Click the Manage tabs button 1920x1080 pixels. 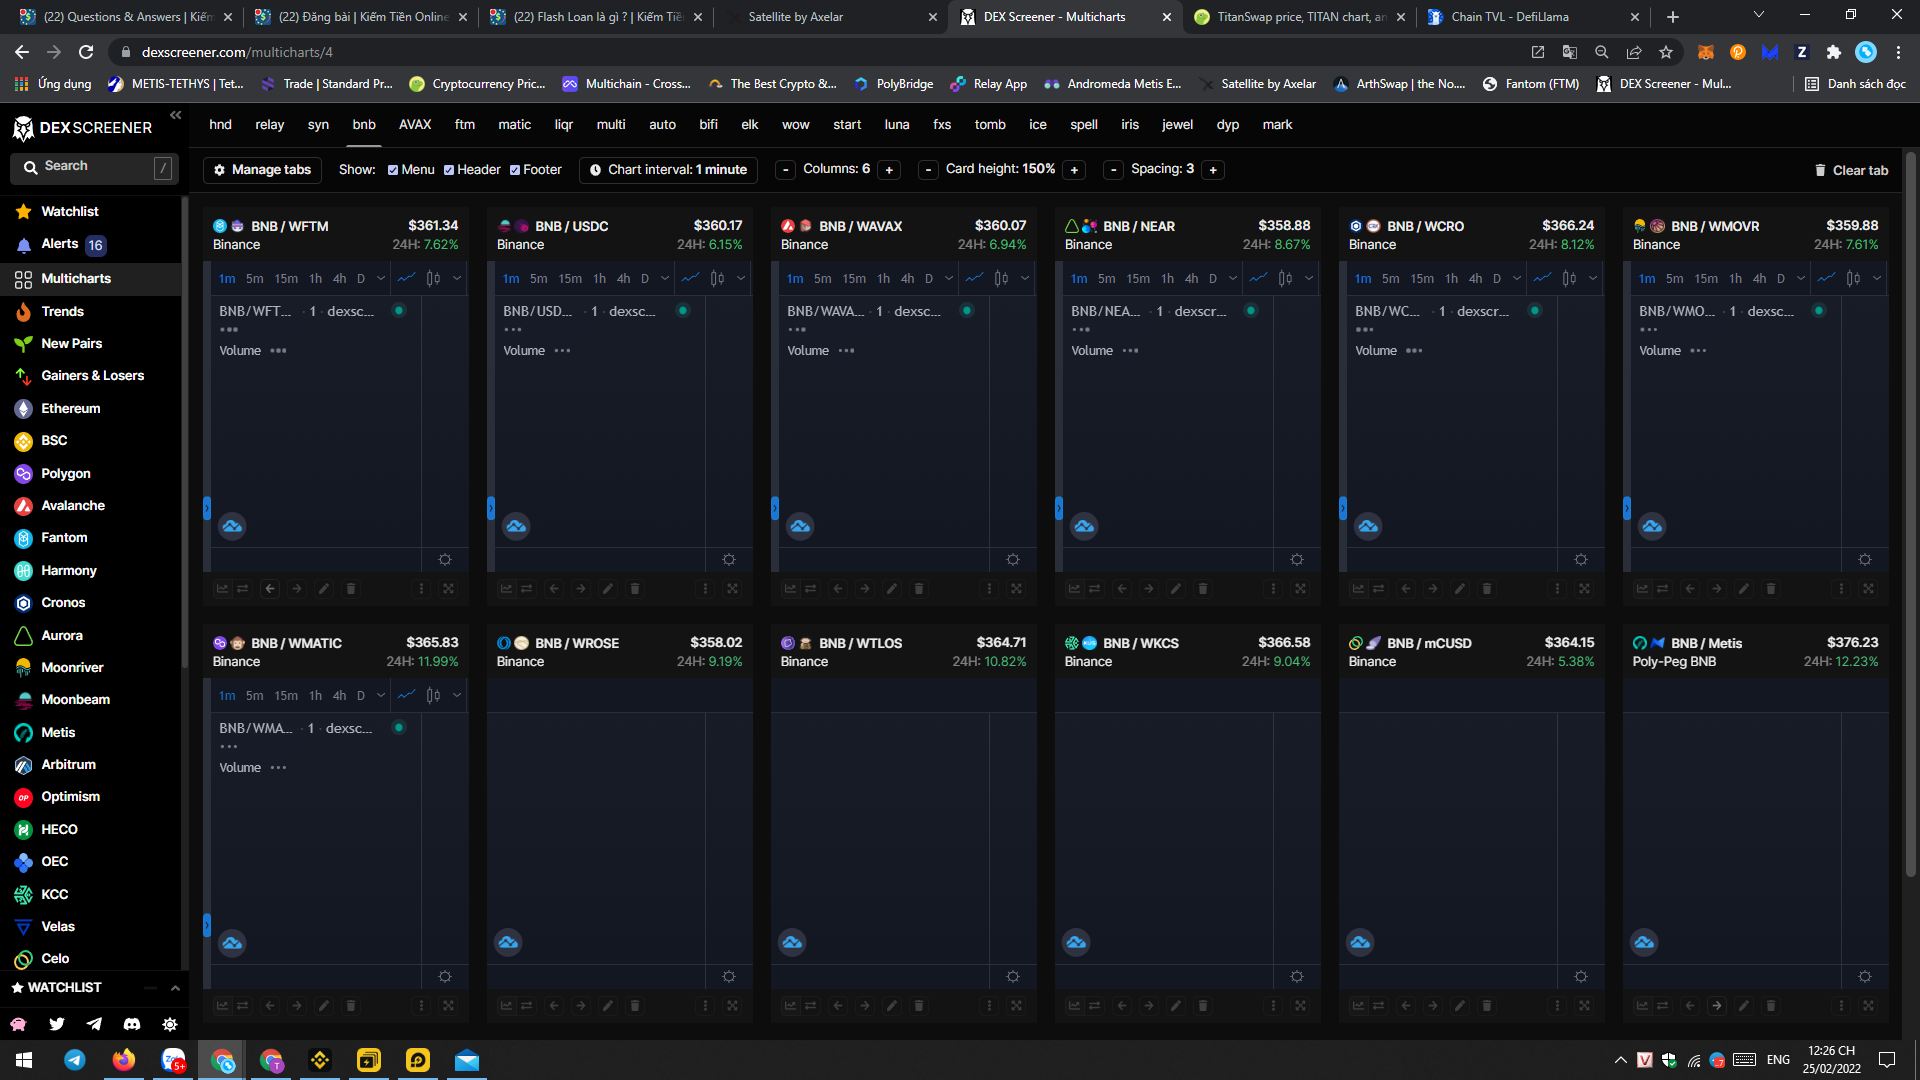[262, 170]
